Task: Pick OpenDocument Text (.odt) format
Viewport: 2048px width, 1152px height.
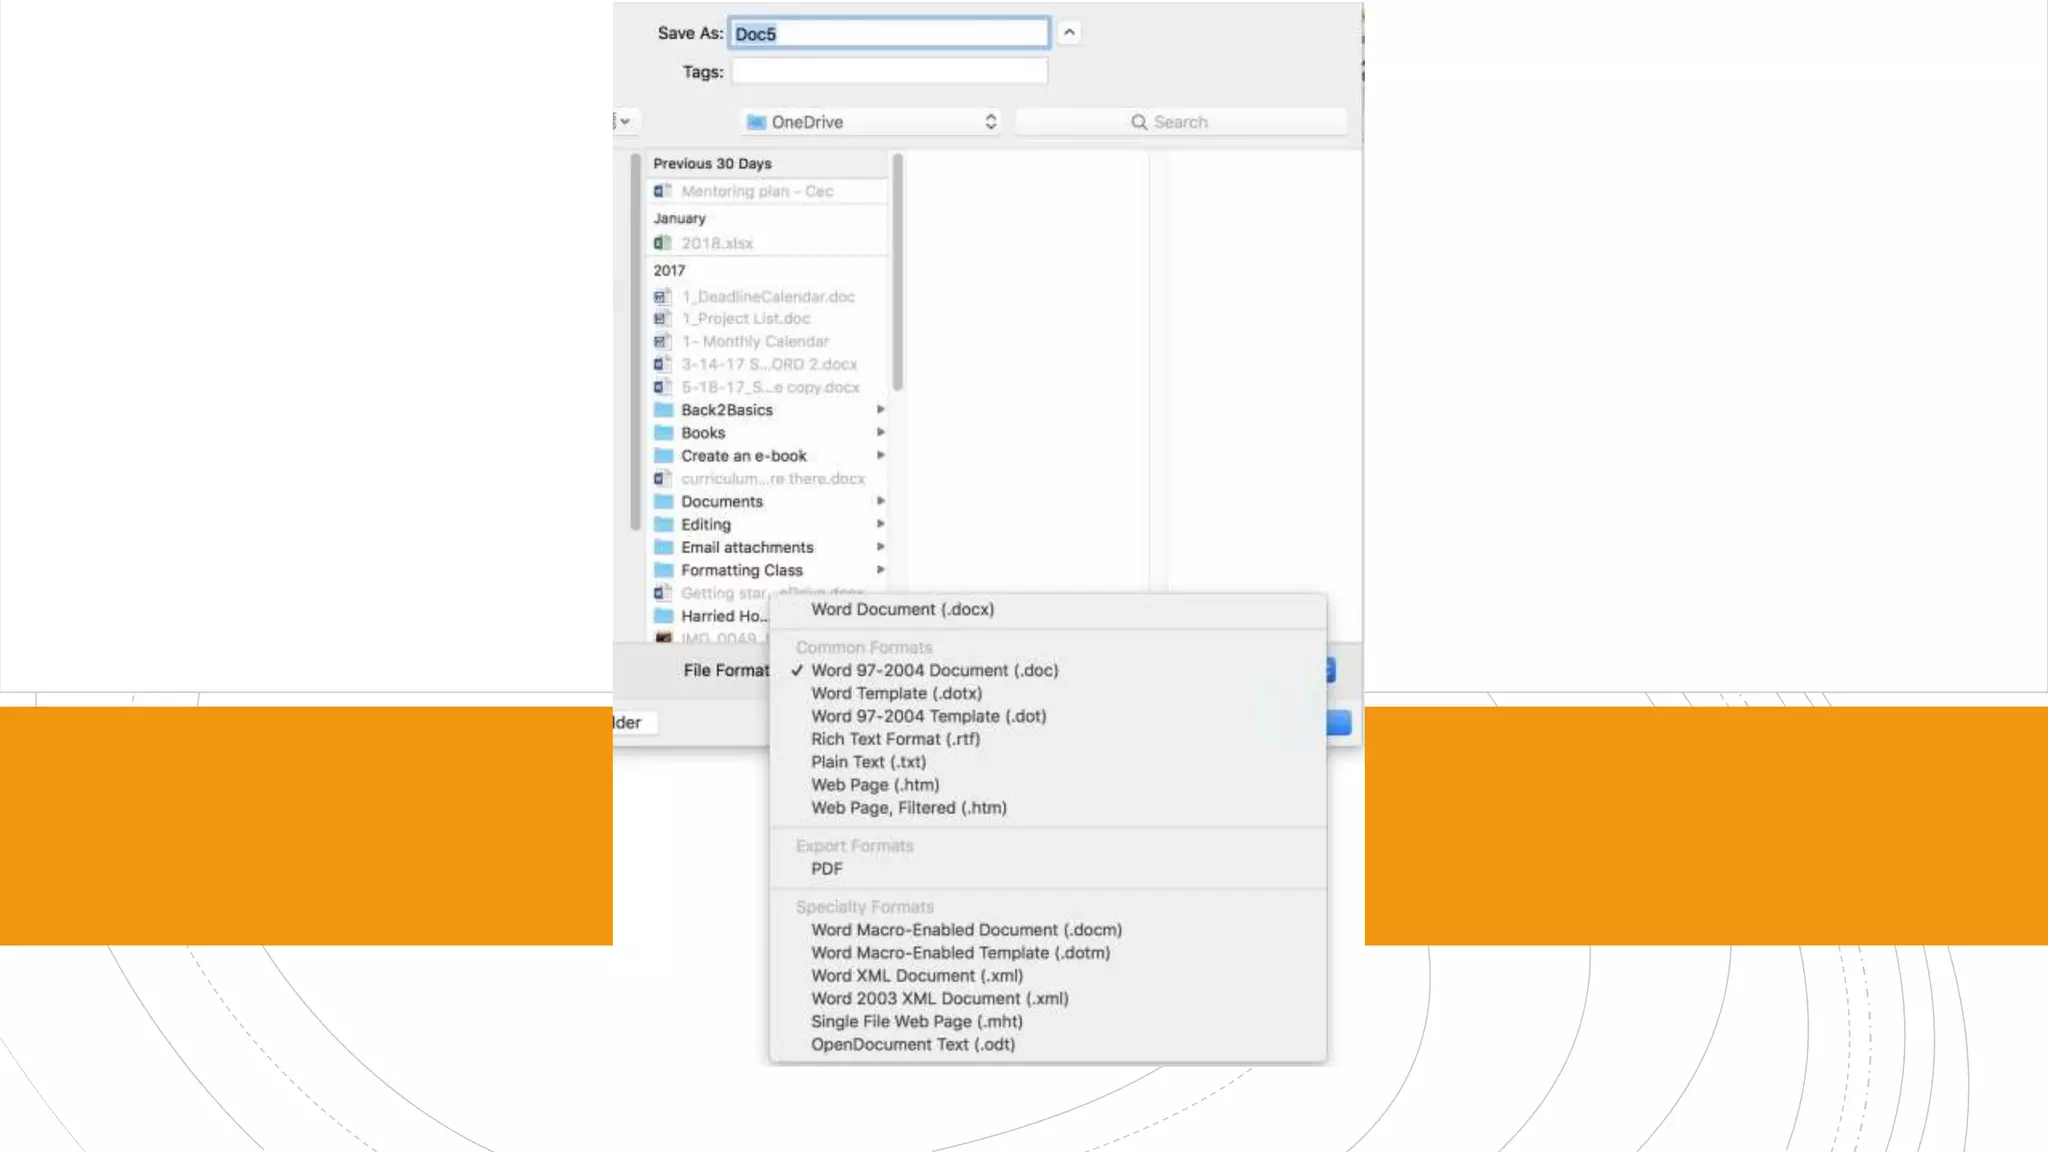Action: coord(912,1044)
